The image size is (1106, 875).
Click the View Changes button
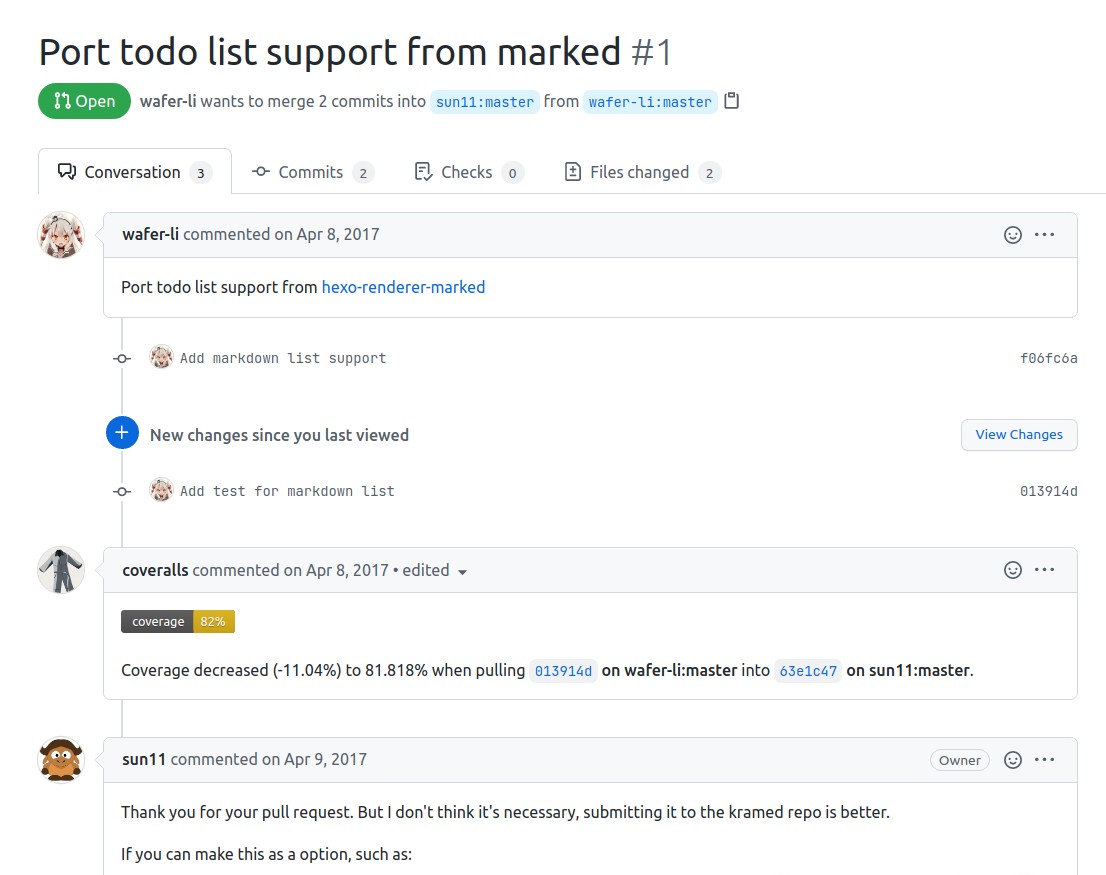click(x=1019, y=435)
